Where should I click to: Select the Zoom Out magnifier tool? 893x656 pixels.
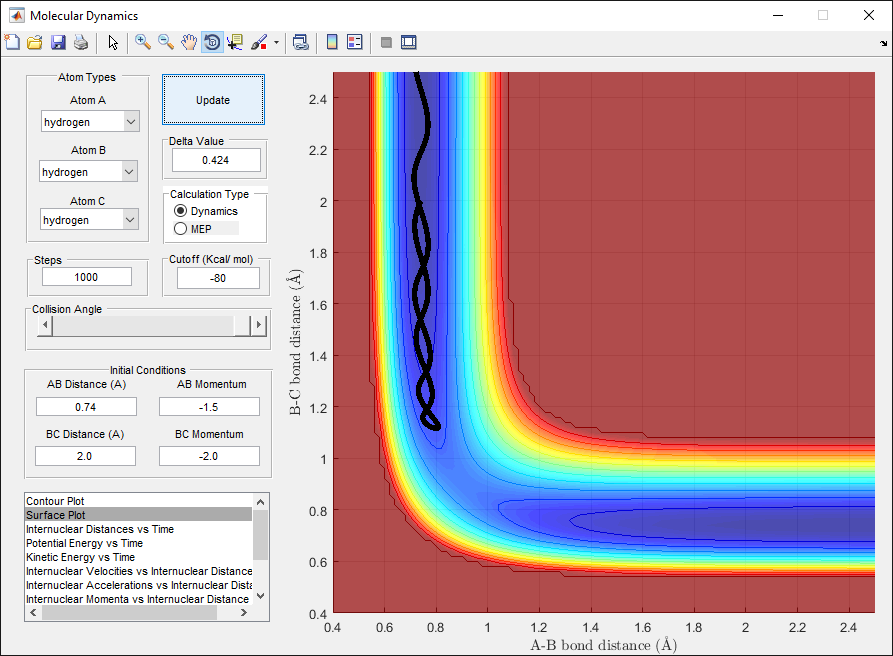(166, 42)
